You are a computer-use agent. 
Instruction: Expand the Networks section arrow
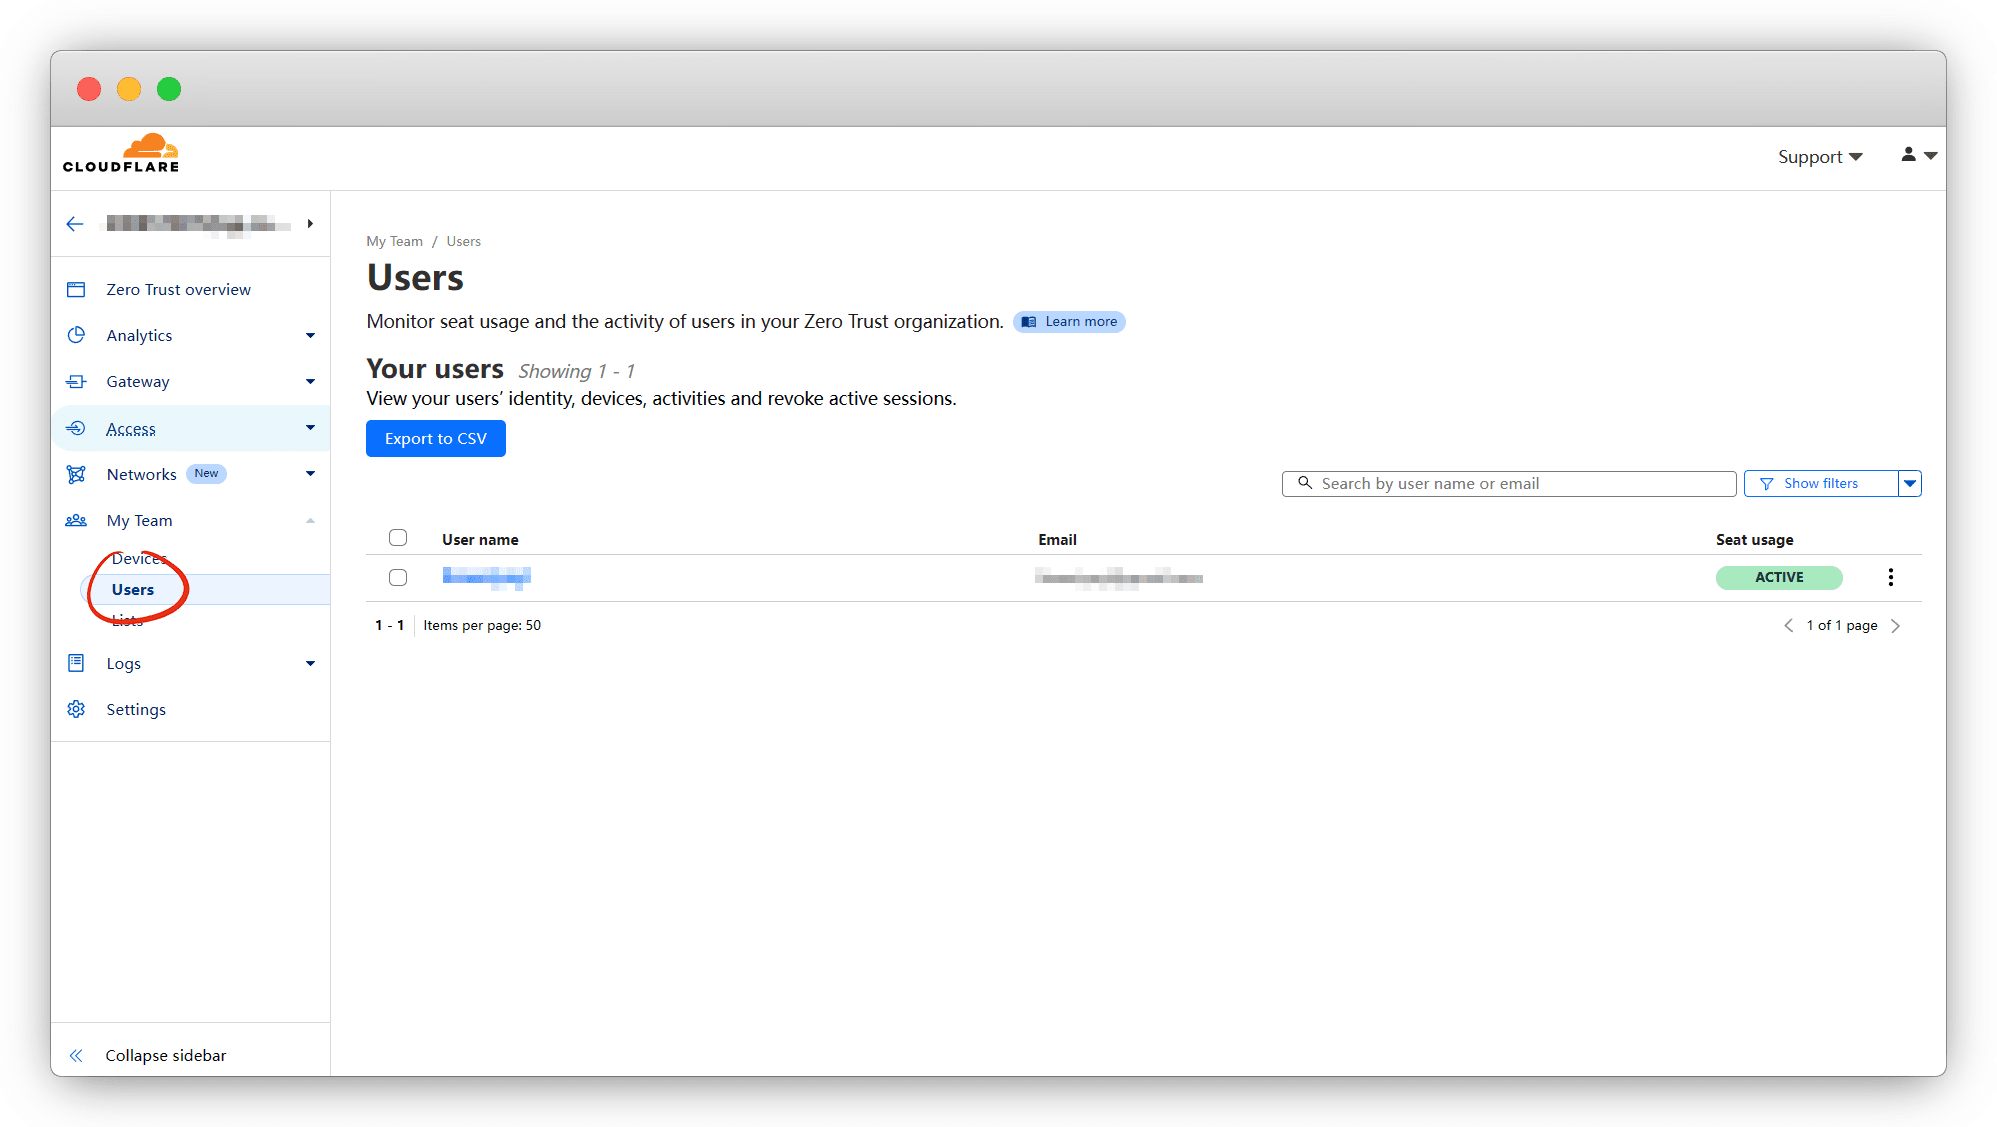pos(310,474)
